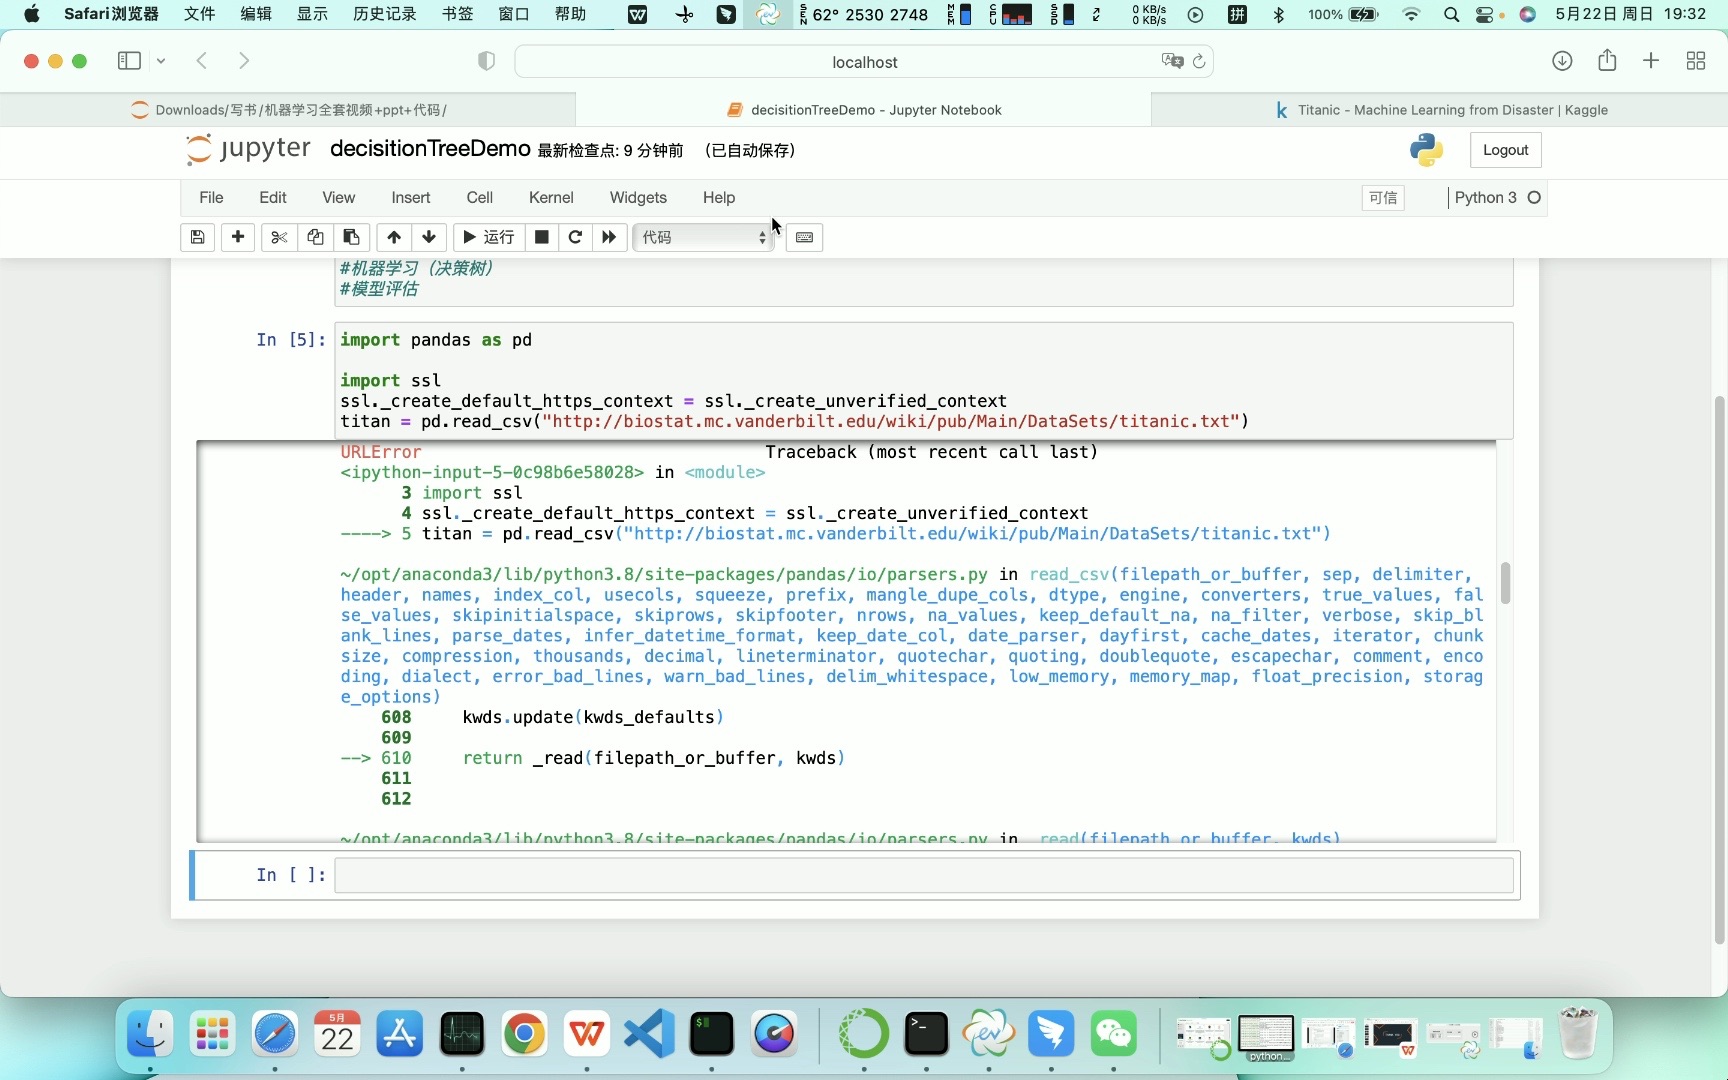The width and height of the screenshot is (1728, 1080).
Task: Click the Jupyter logo to go home
Action: (x=248, y=149)
